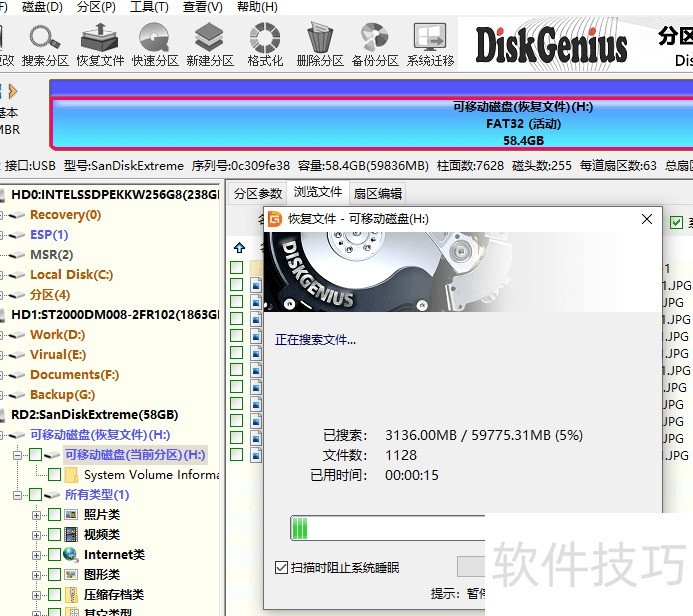Click the drive icon next to ESP(1)
Image resolution: width=693 pixels, height=616 pixels.
tap(17, 235)
